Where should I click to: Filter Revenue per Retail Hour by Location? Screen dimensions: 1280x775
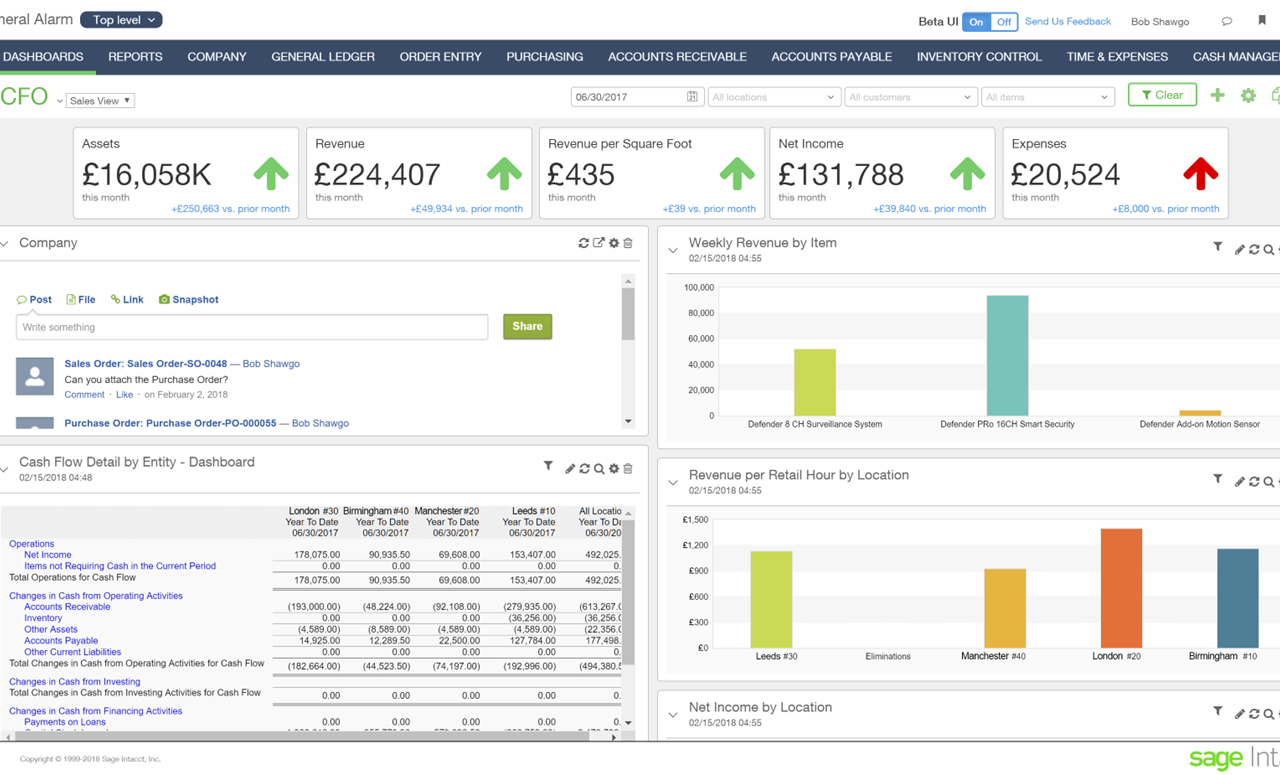click(x=1218, y=479)
